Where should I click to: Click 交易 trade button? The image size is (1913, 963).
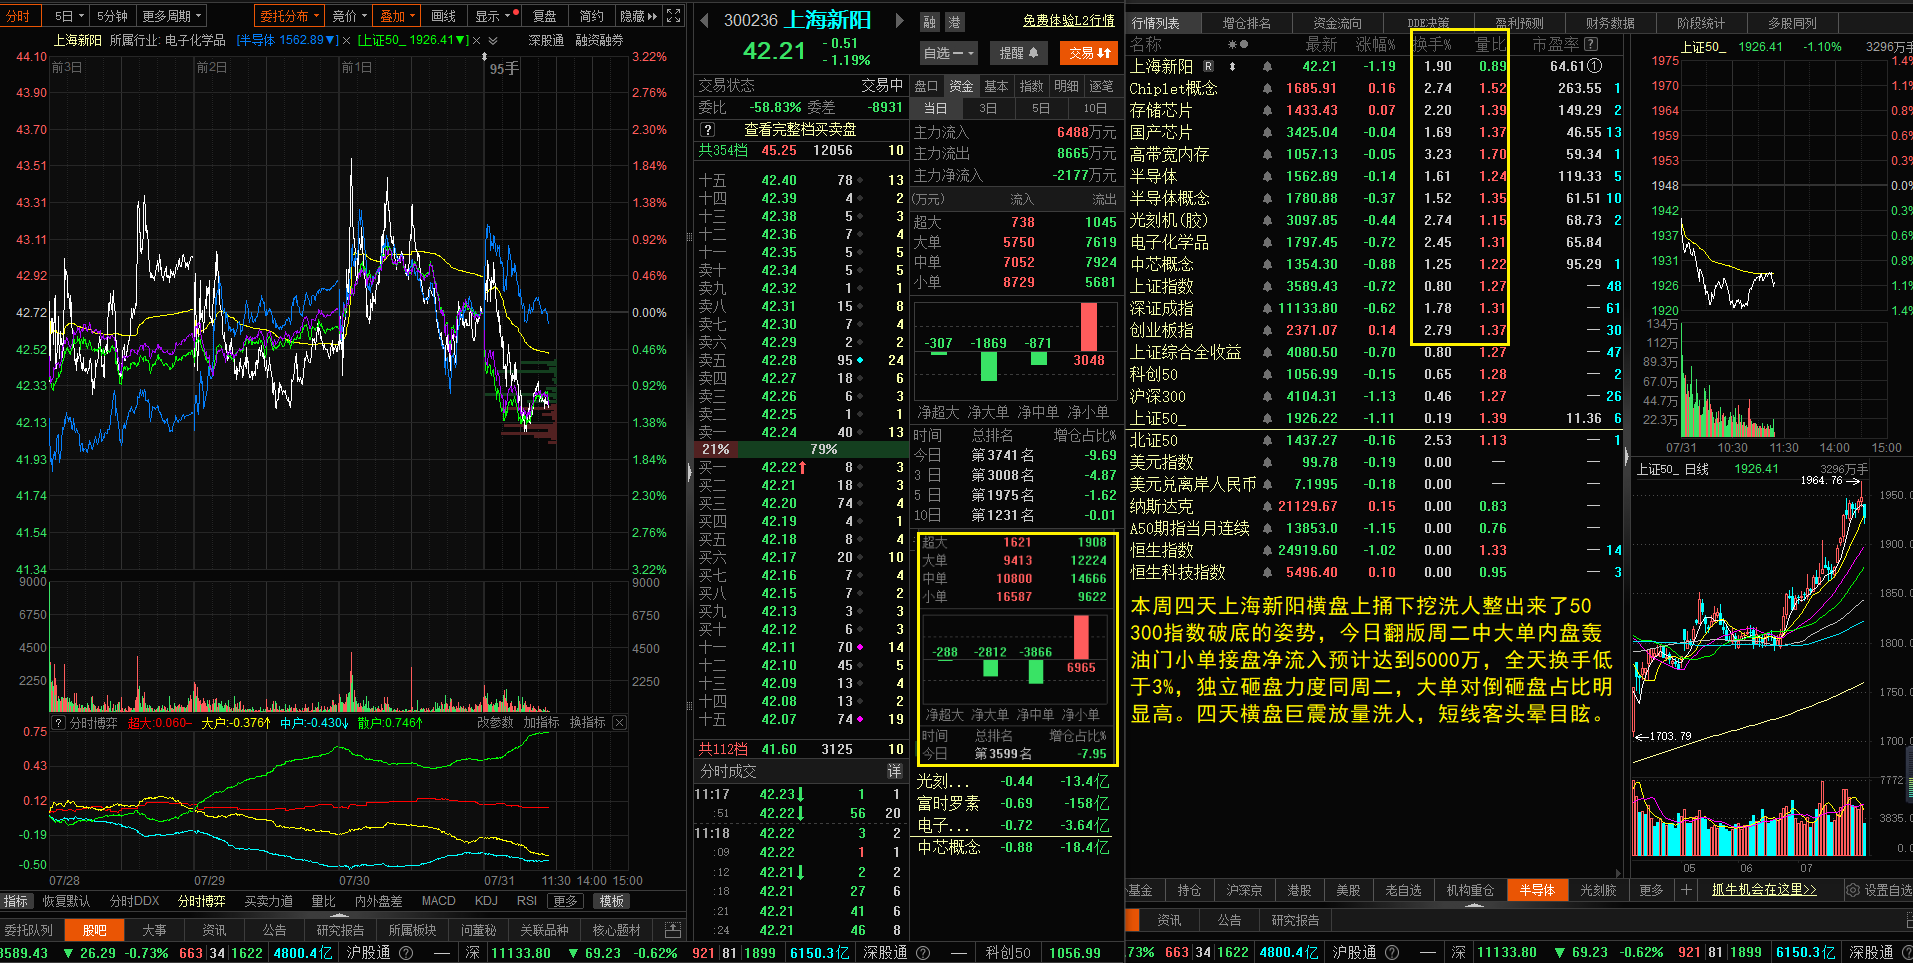[1089, 53]
